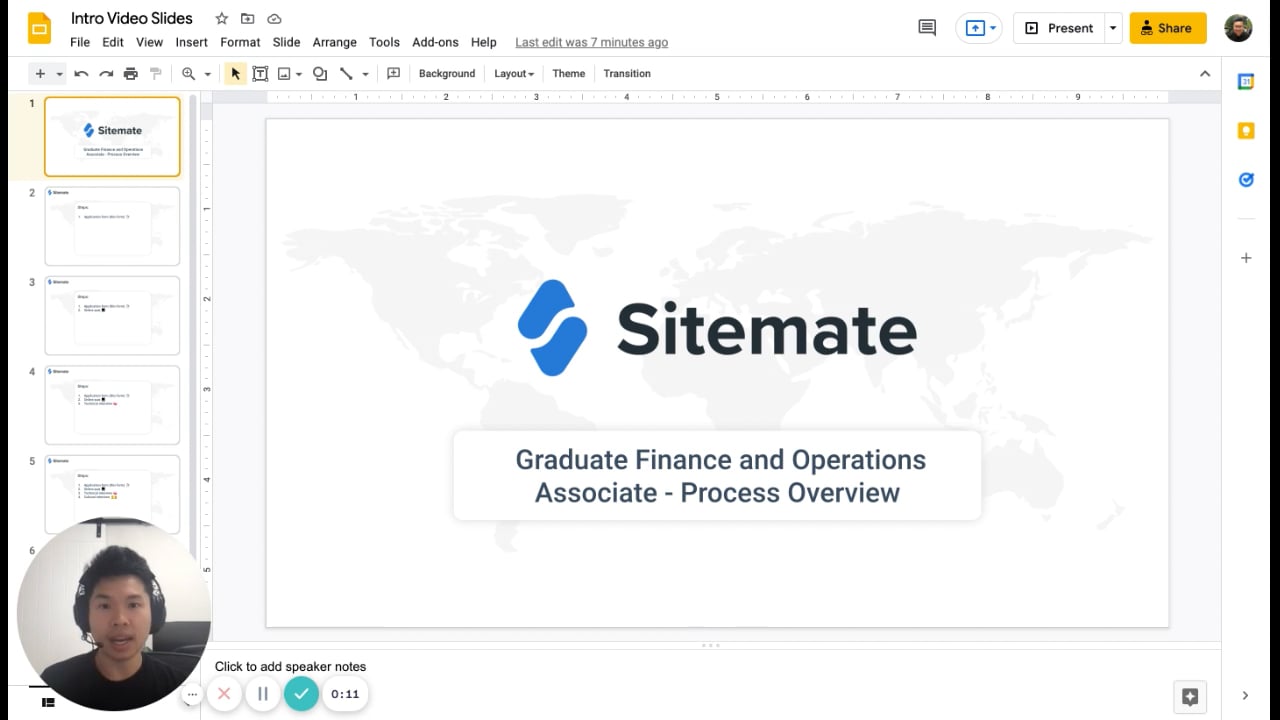
Task: Click the Present button
Action: [x=1059, y=28]
